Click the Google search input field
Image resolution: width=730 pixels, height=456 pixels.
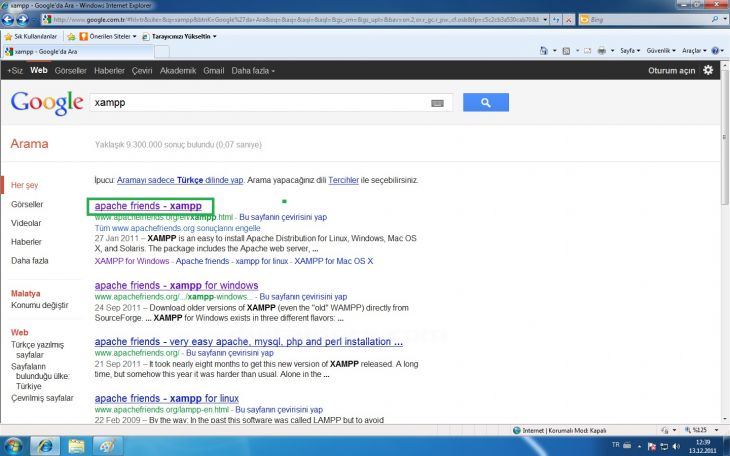pyautogui.click(x=258, y=103)
